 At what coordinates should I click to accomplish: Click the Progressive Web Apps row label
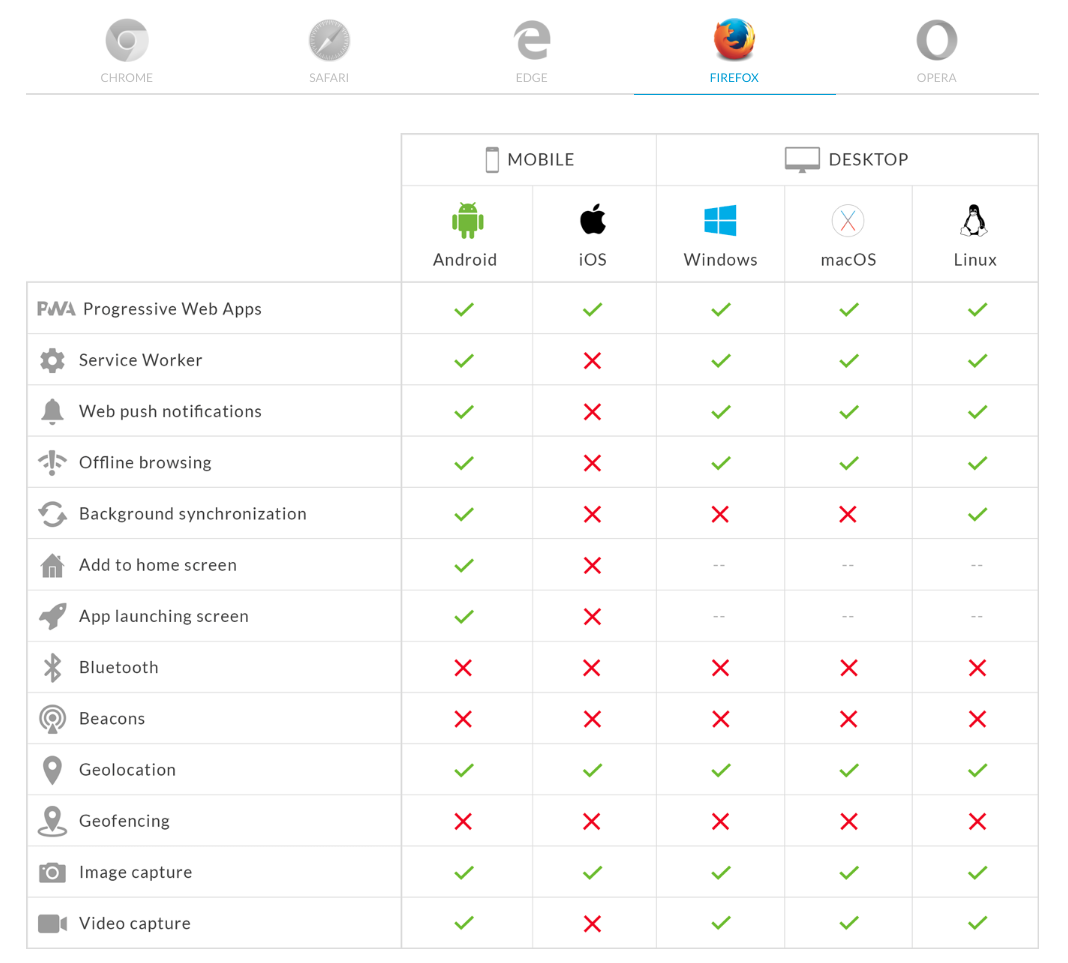[172, 309]
